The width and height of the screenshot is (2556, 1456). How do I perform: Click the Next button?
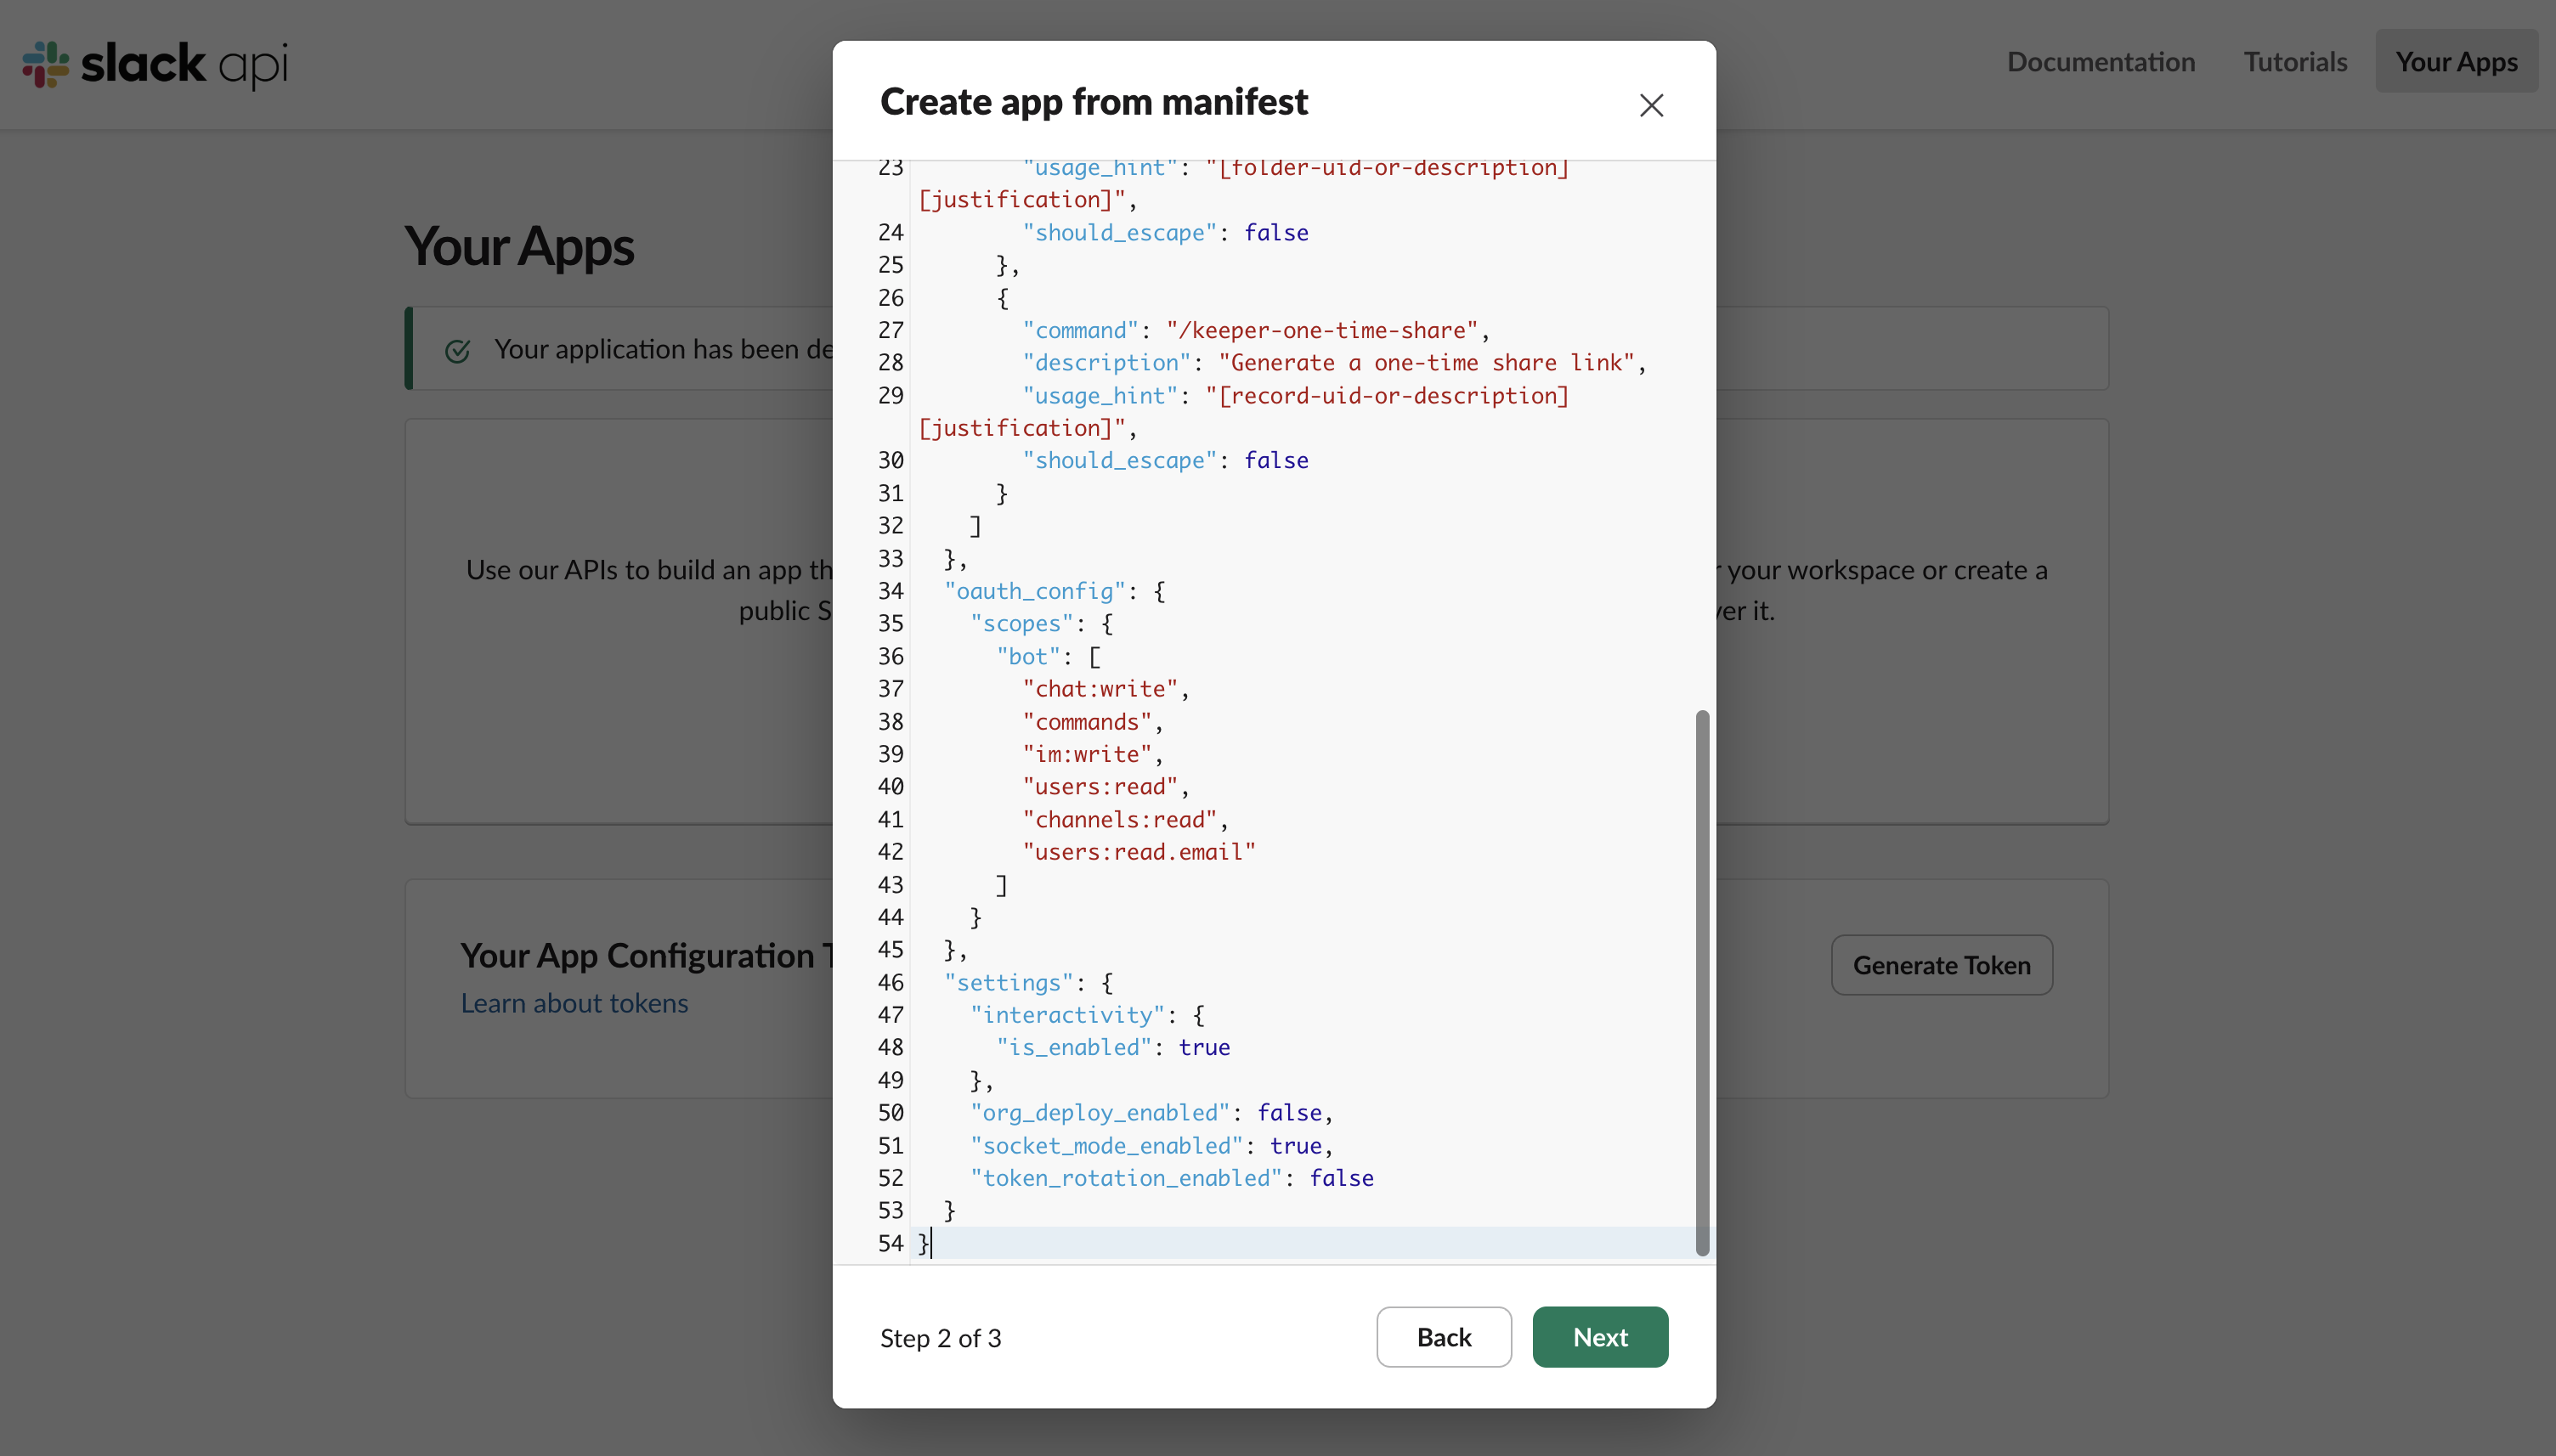[1599, 1337]
